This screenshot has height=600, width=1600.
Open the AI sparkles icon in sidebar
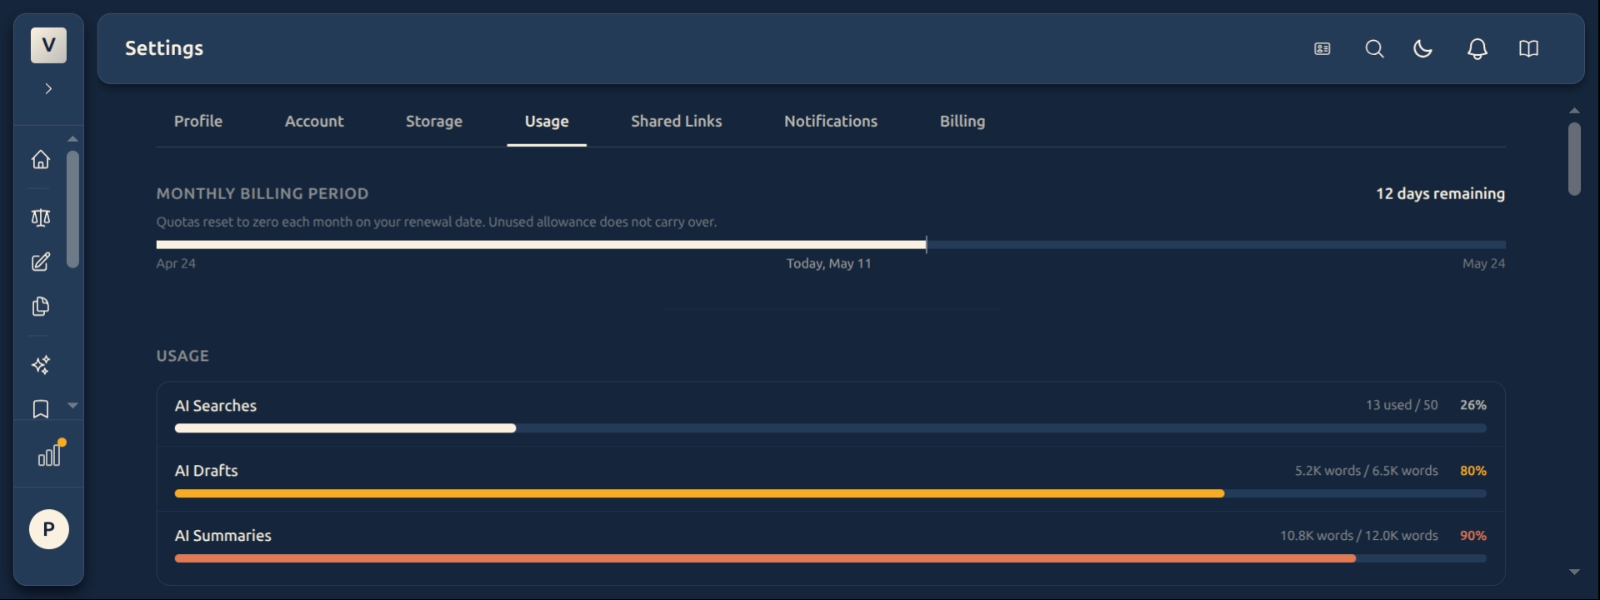[40, 365]
